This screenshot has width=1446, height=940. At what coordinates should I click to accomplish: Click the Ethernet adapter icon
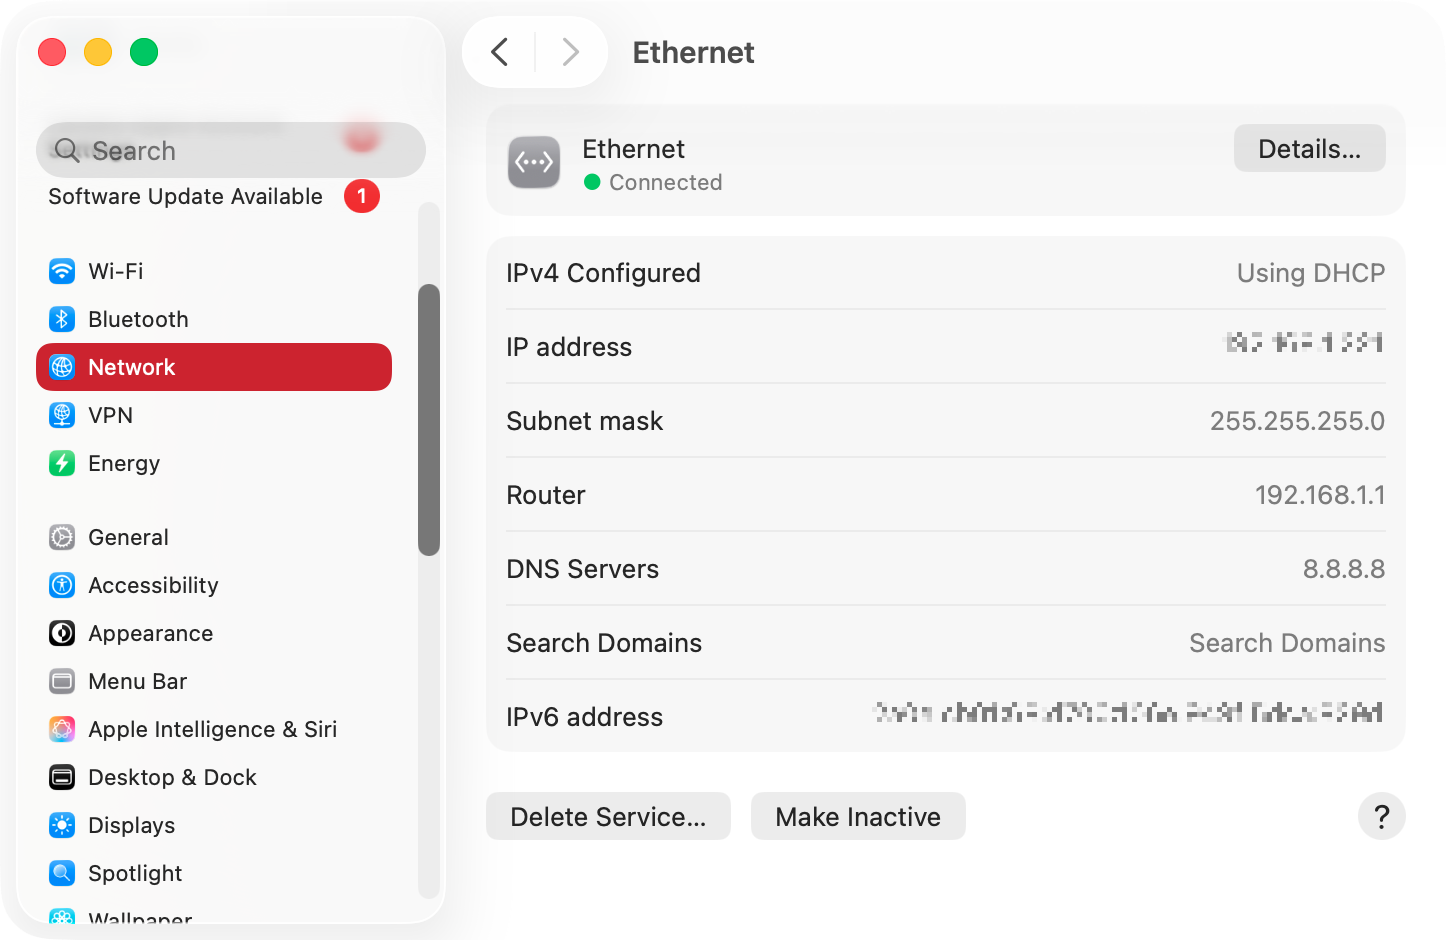(x=534, y=162)
